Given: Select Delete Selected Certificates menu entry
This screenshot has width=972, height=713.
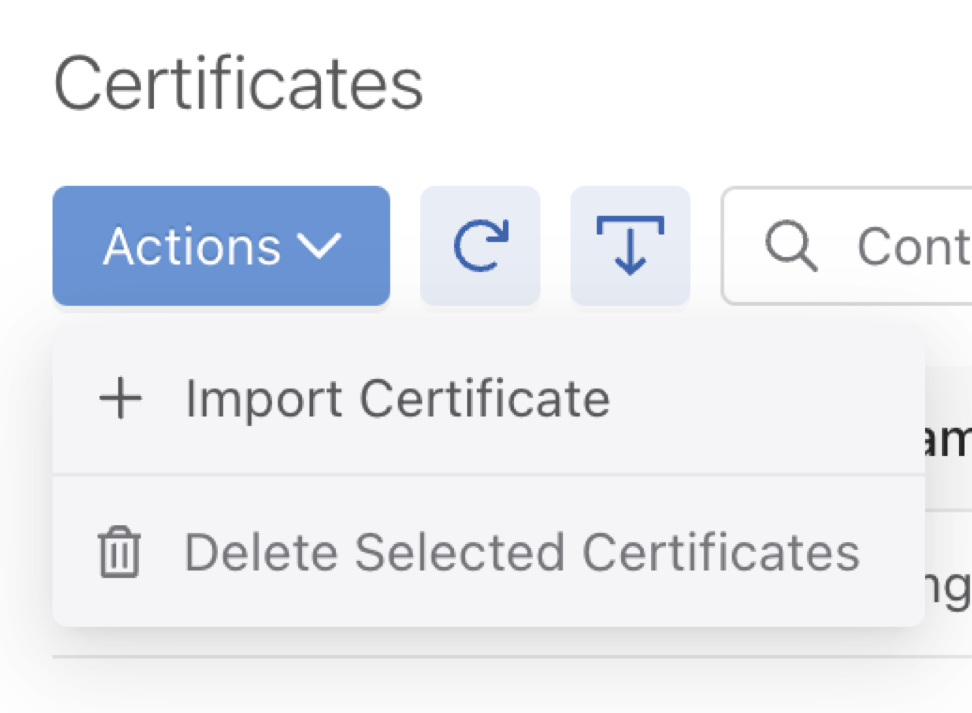Looking at the screenshot, I should coord(520,553).
